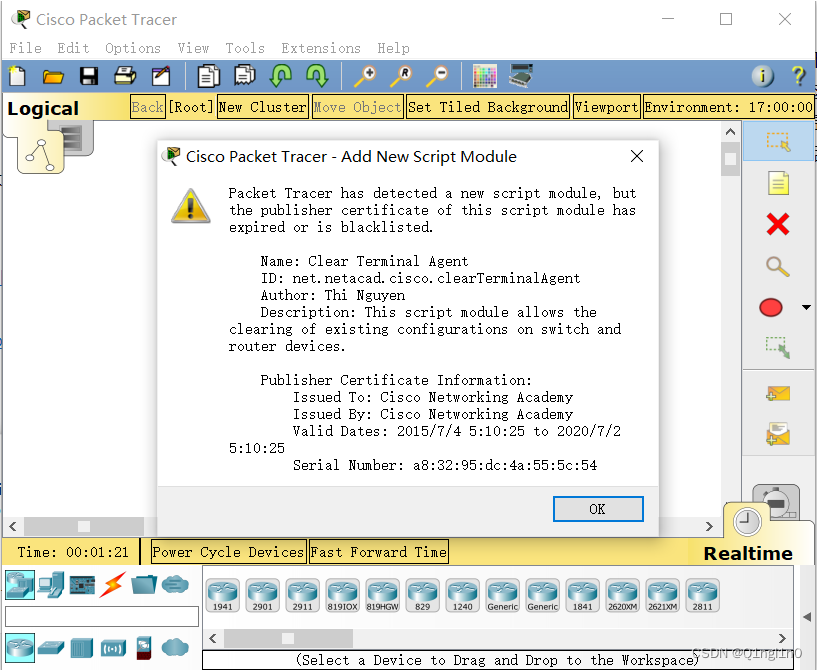This screenshot has width=817, height=670.
Task: Pick the 2911 router device
Action: click(x=303, y=595)
